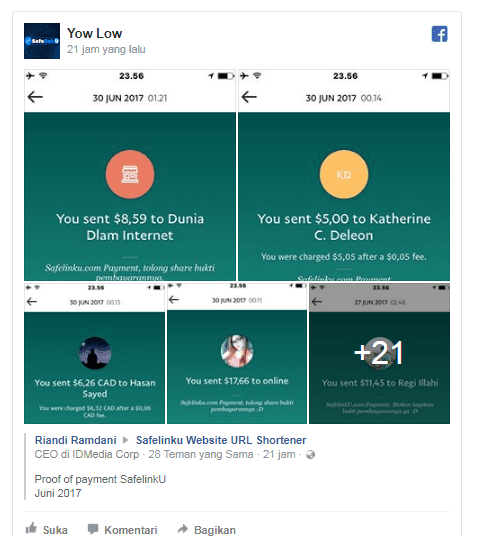
Task: Open the SafelinkU profile picture
Action: (42, 41)
